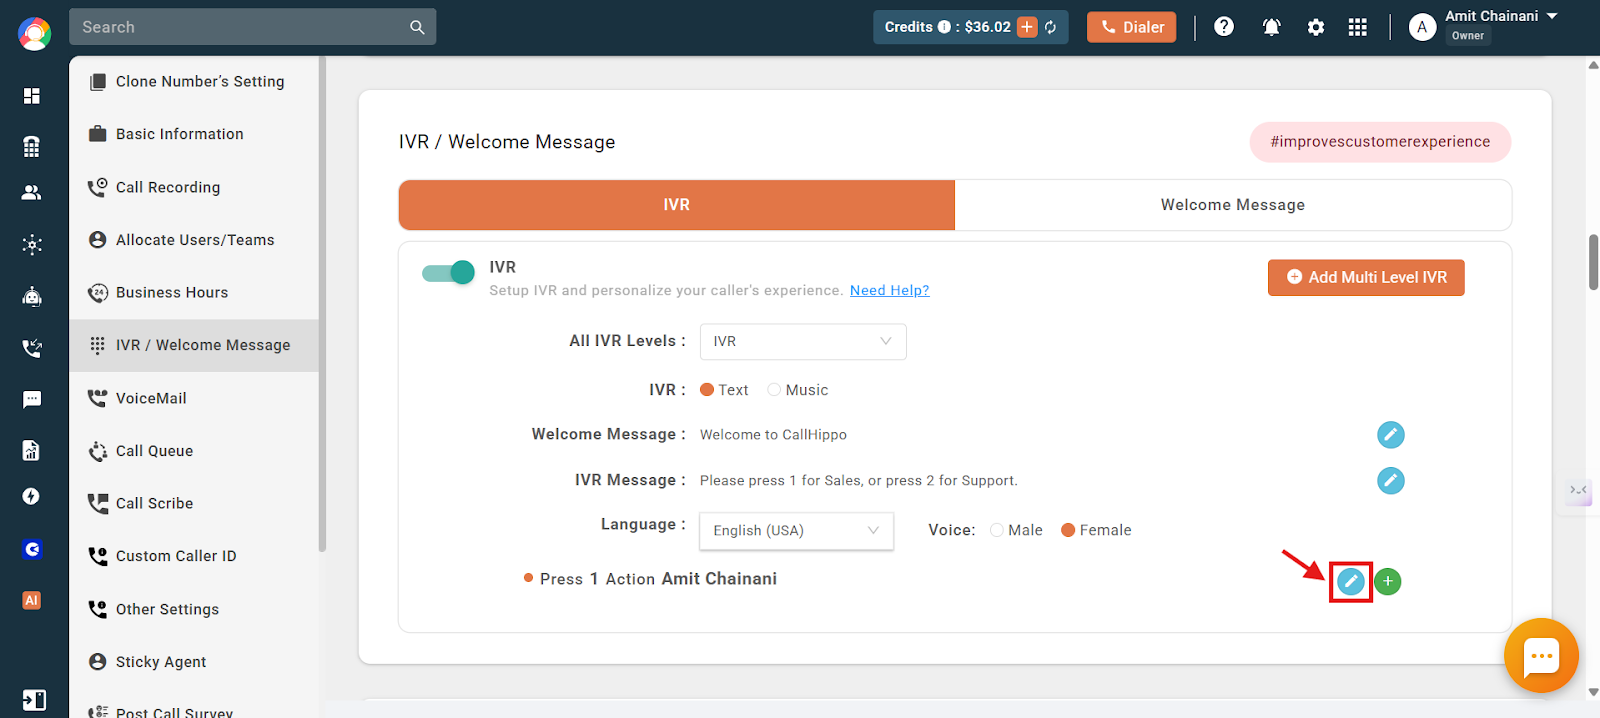Choose the Female voice option
The image size is (1600, 718).
click(1068, 530)
